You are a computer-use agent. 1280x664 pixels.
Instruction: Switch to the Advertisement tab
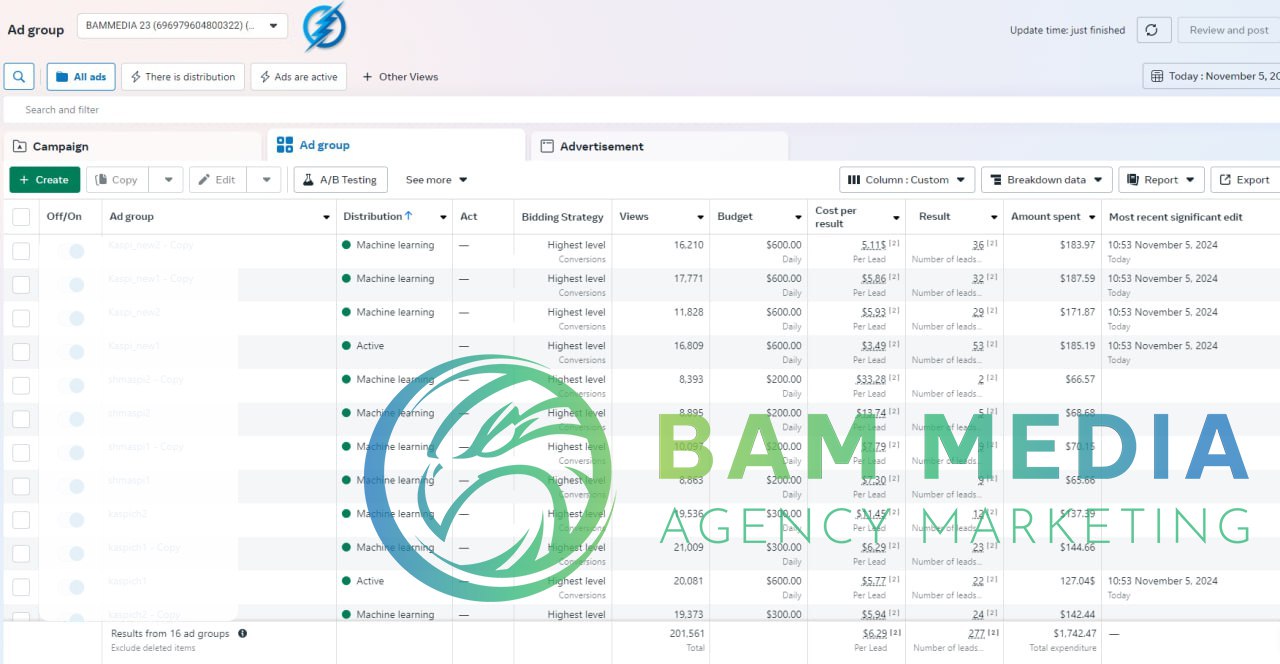(x=659, y=146)
